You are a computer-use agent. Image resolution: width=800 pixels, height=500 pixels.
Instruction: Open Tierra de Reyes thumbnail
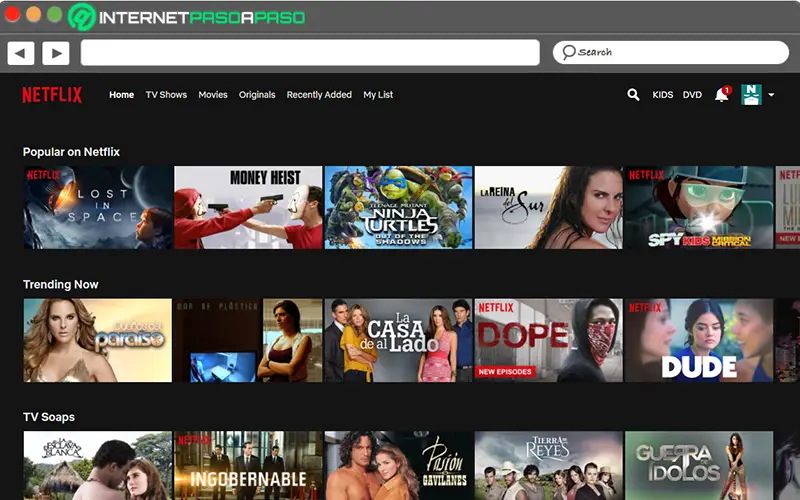pos(548,466)
